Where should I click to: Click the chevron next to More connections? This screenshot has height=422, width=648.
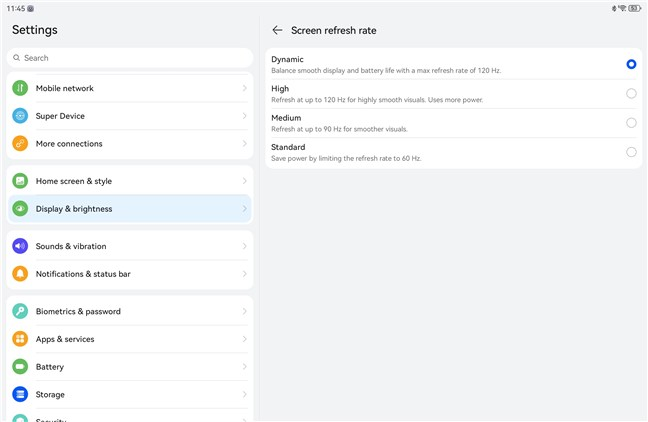(x=245, y=143)
